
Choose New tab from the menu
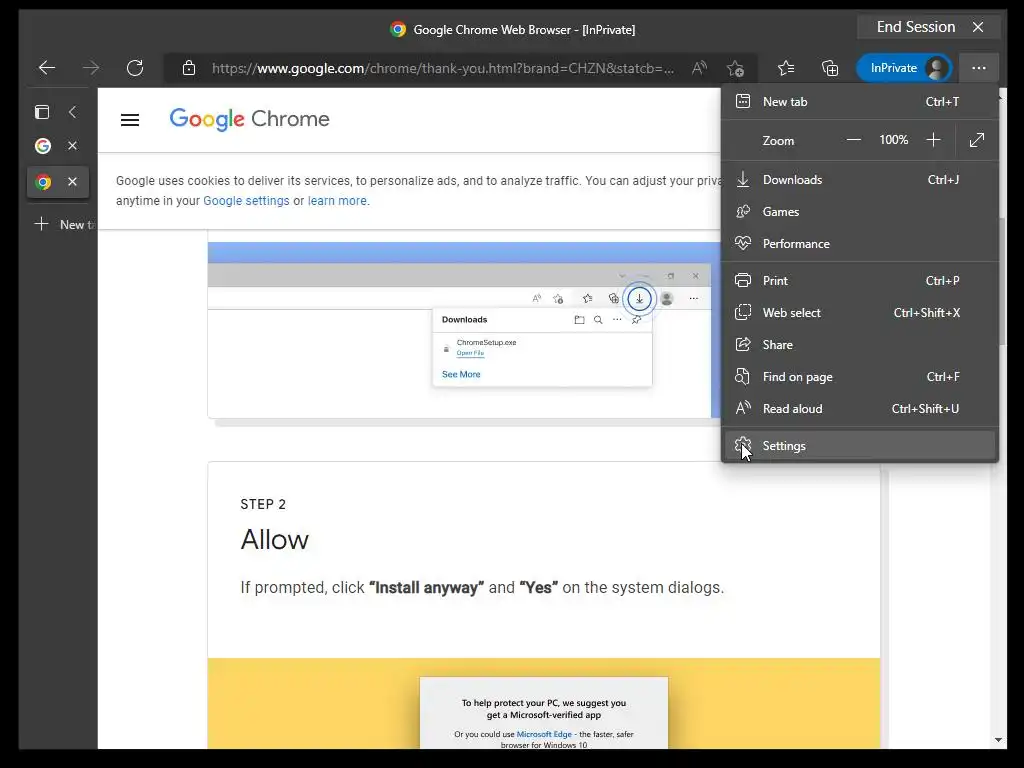[x=859, y=101]
